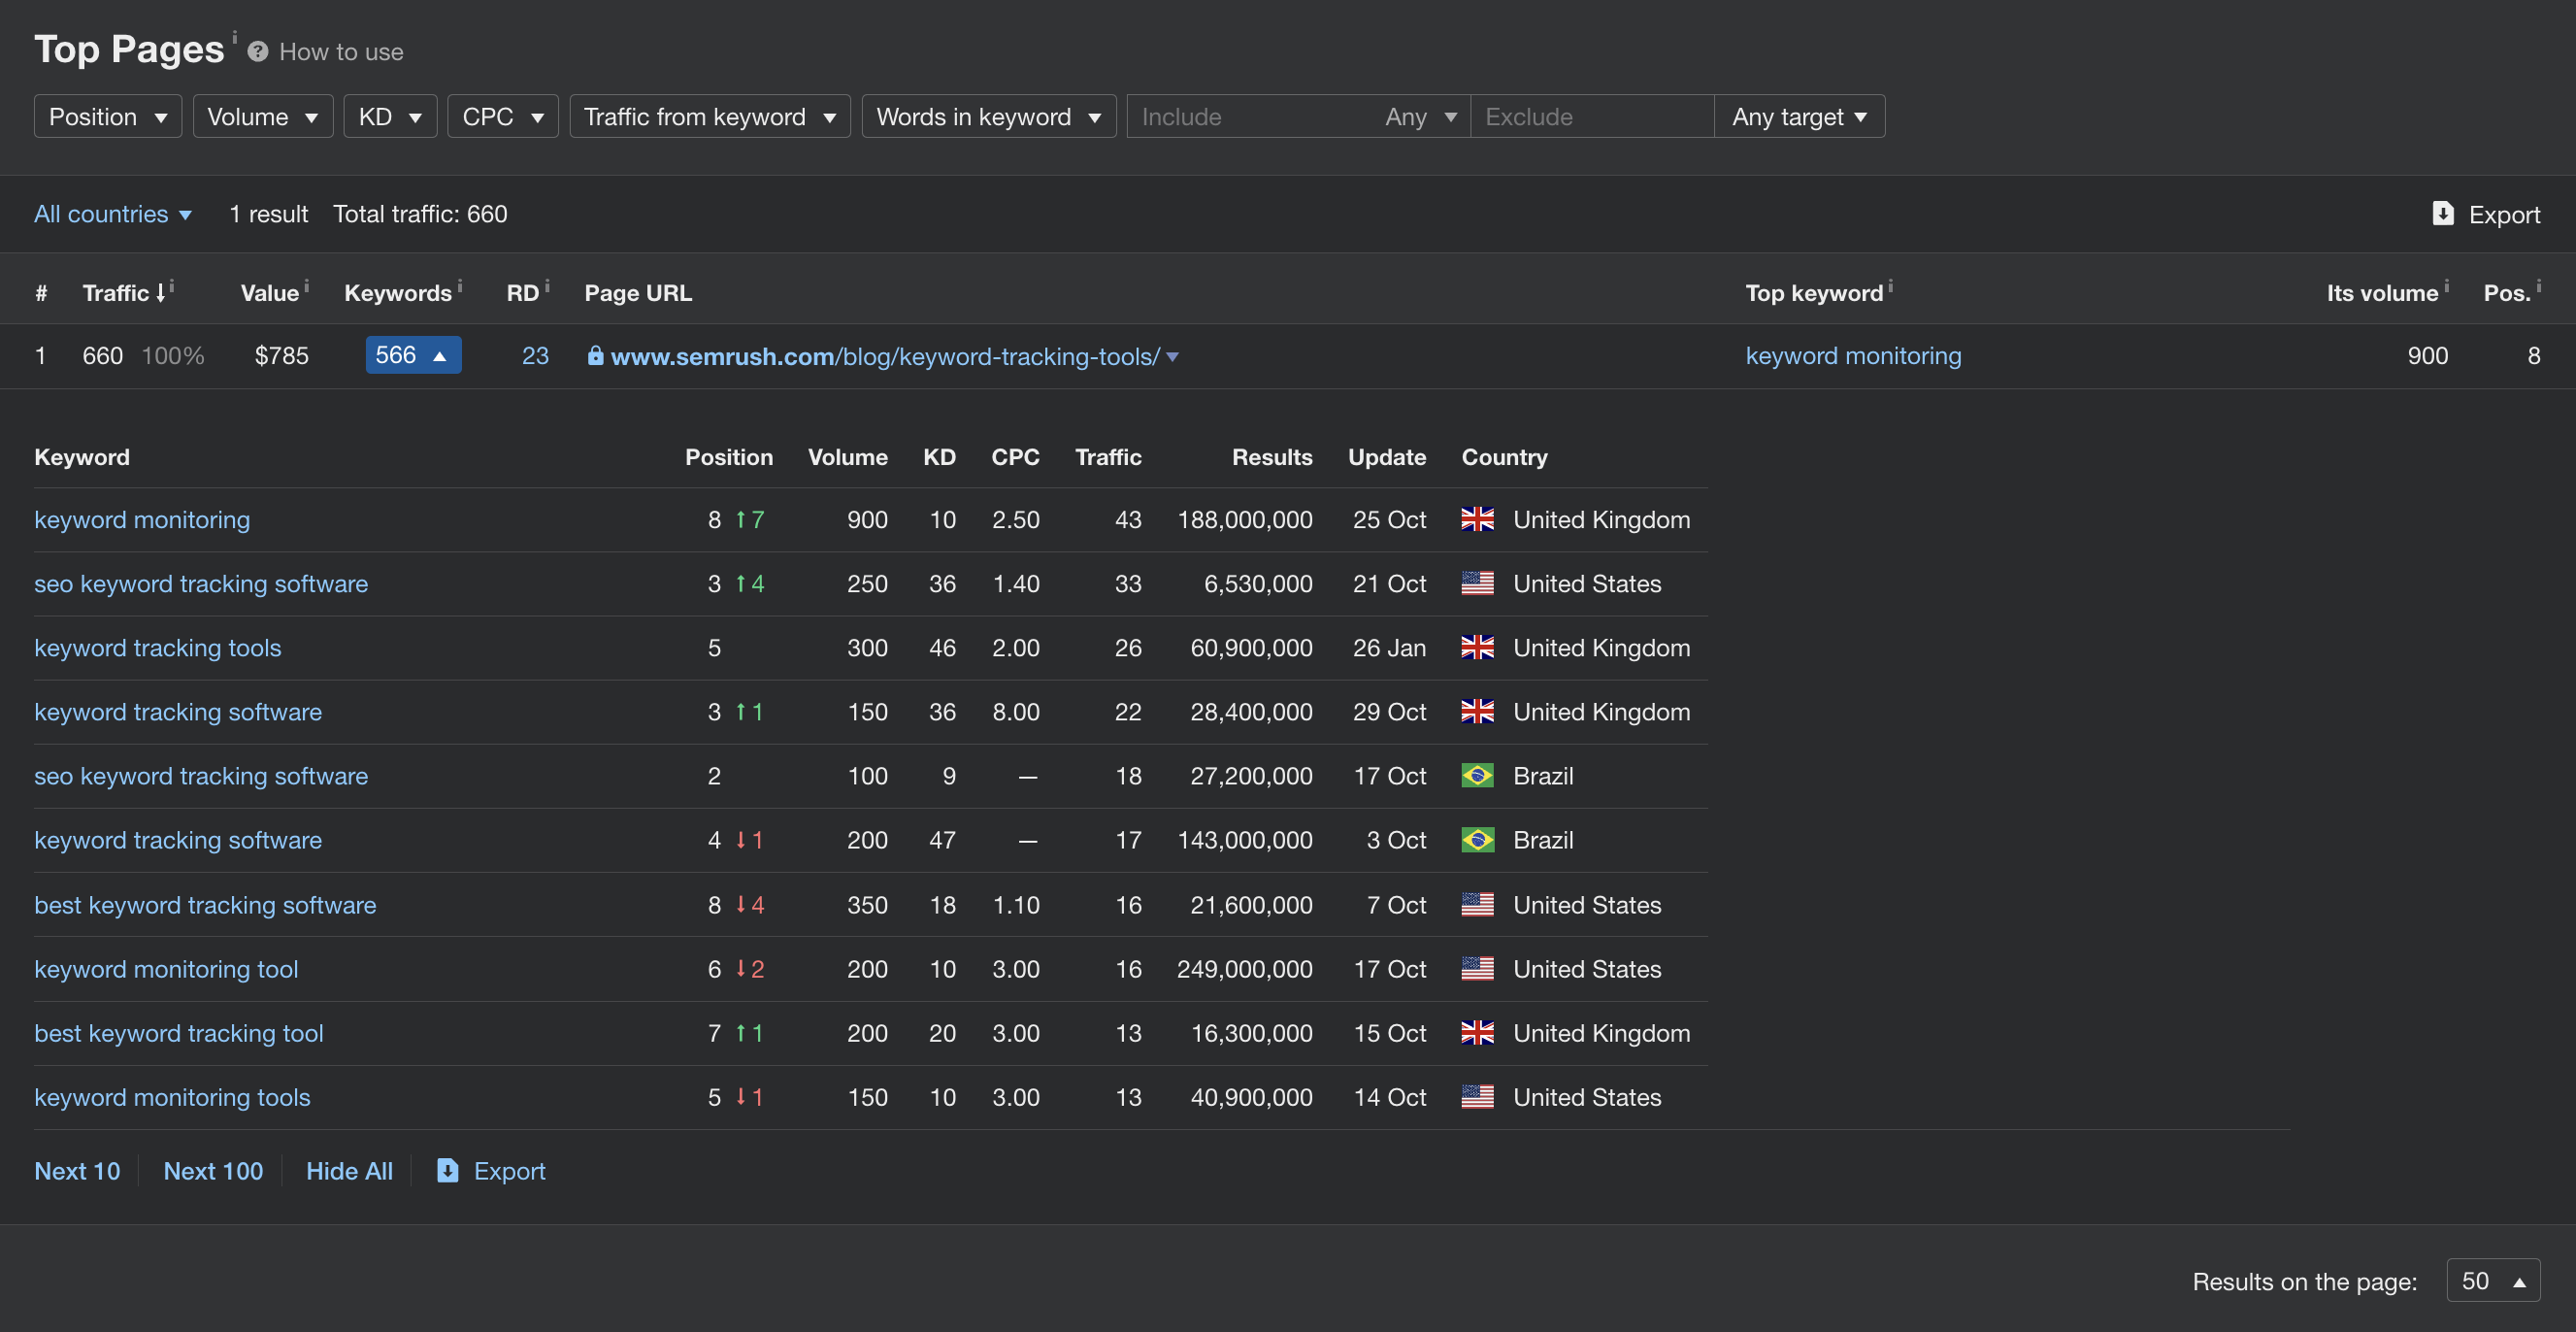Screen dimensions: 2576x1332
Task: Click the UK flag in the 28,400,000 results row
Action: 1477,711
